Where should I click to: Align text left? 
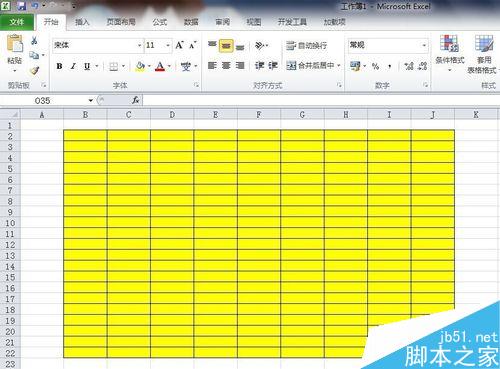point(212,66)
